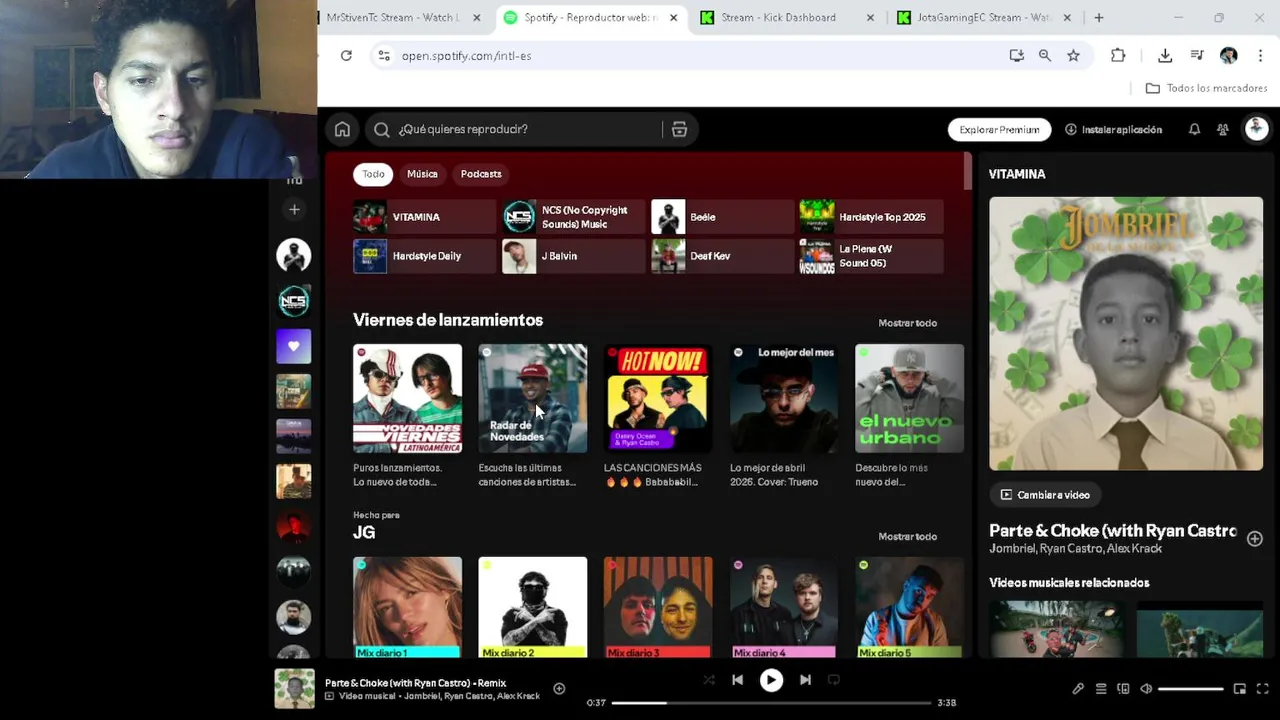
Task: Open Hot Now playlist cover
Action: pyautogui.click(x=658, y=398)
